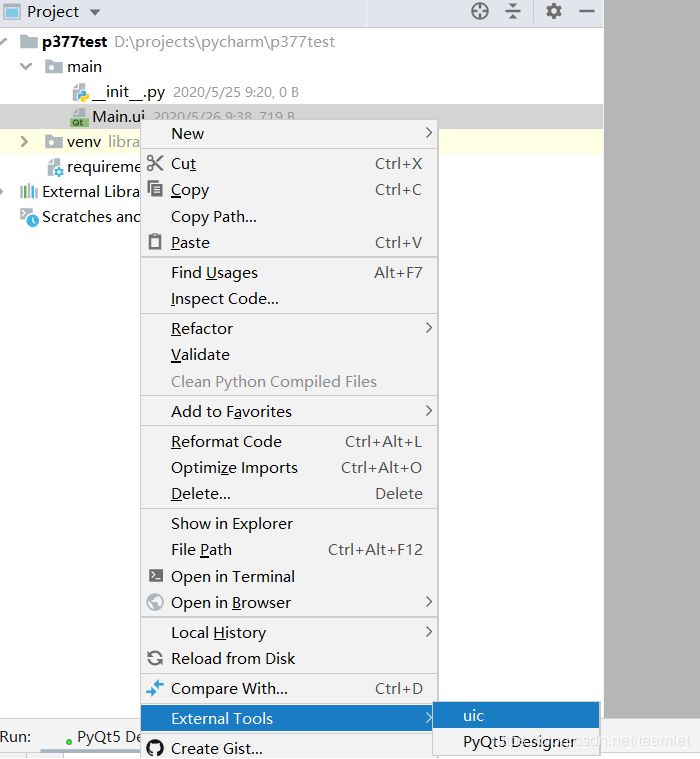Screen dimensions: 700x759
Task: Select Show in Explorer
Action: (289, 524)
